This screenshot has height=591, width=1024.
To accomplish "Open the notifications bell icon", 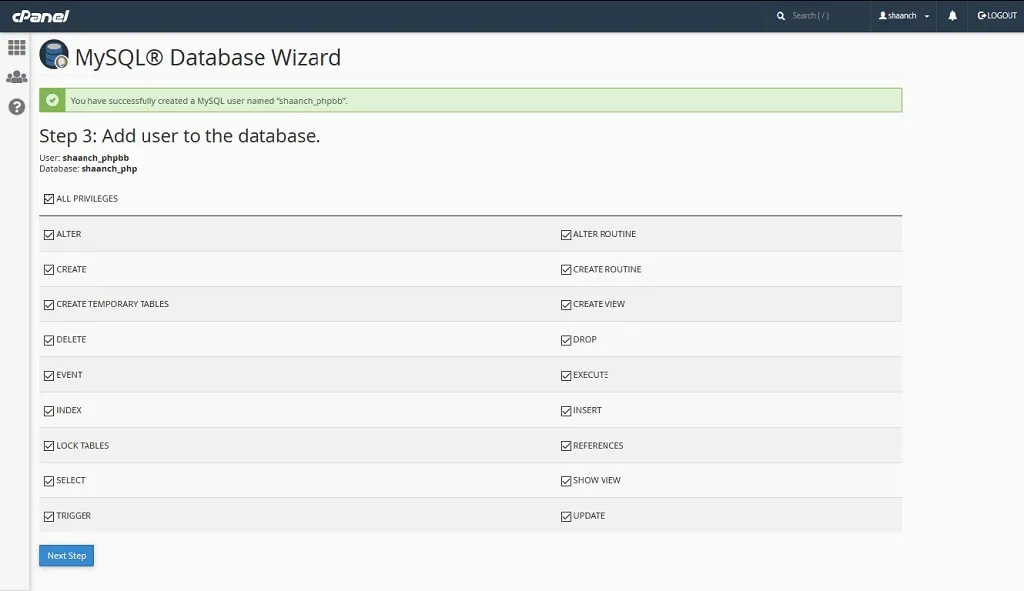I will coord(952,16).
